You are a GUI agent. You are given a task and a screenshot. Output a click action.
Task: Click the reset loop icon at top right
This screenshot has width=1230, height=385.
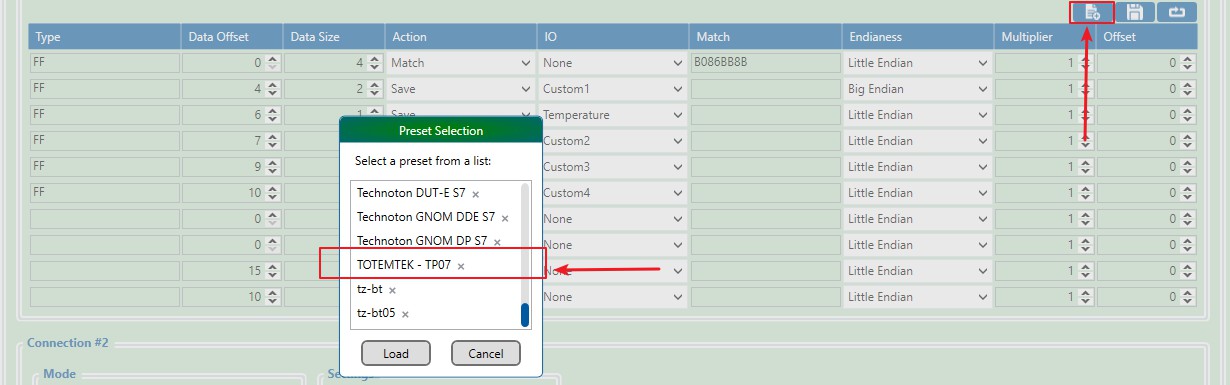(x=1177, y=13)
